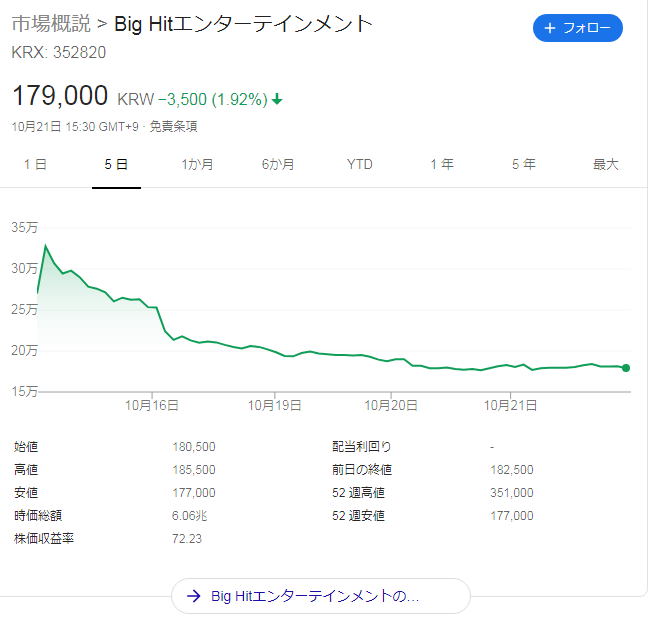This screenshot has height=617, width=661.
Task: Choose the 1年 range tab
Action: (x=442, y=164)
